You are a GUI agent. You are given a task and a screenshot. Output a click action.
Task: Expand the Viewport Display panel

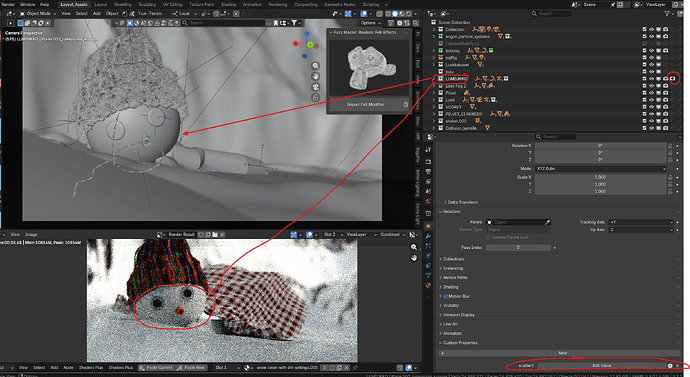point(457,315)
